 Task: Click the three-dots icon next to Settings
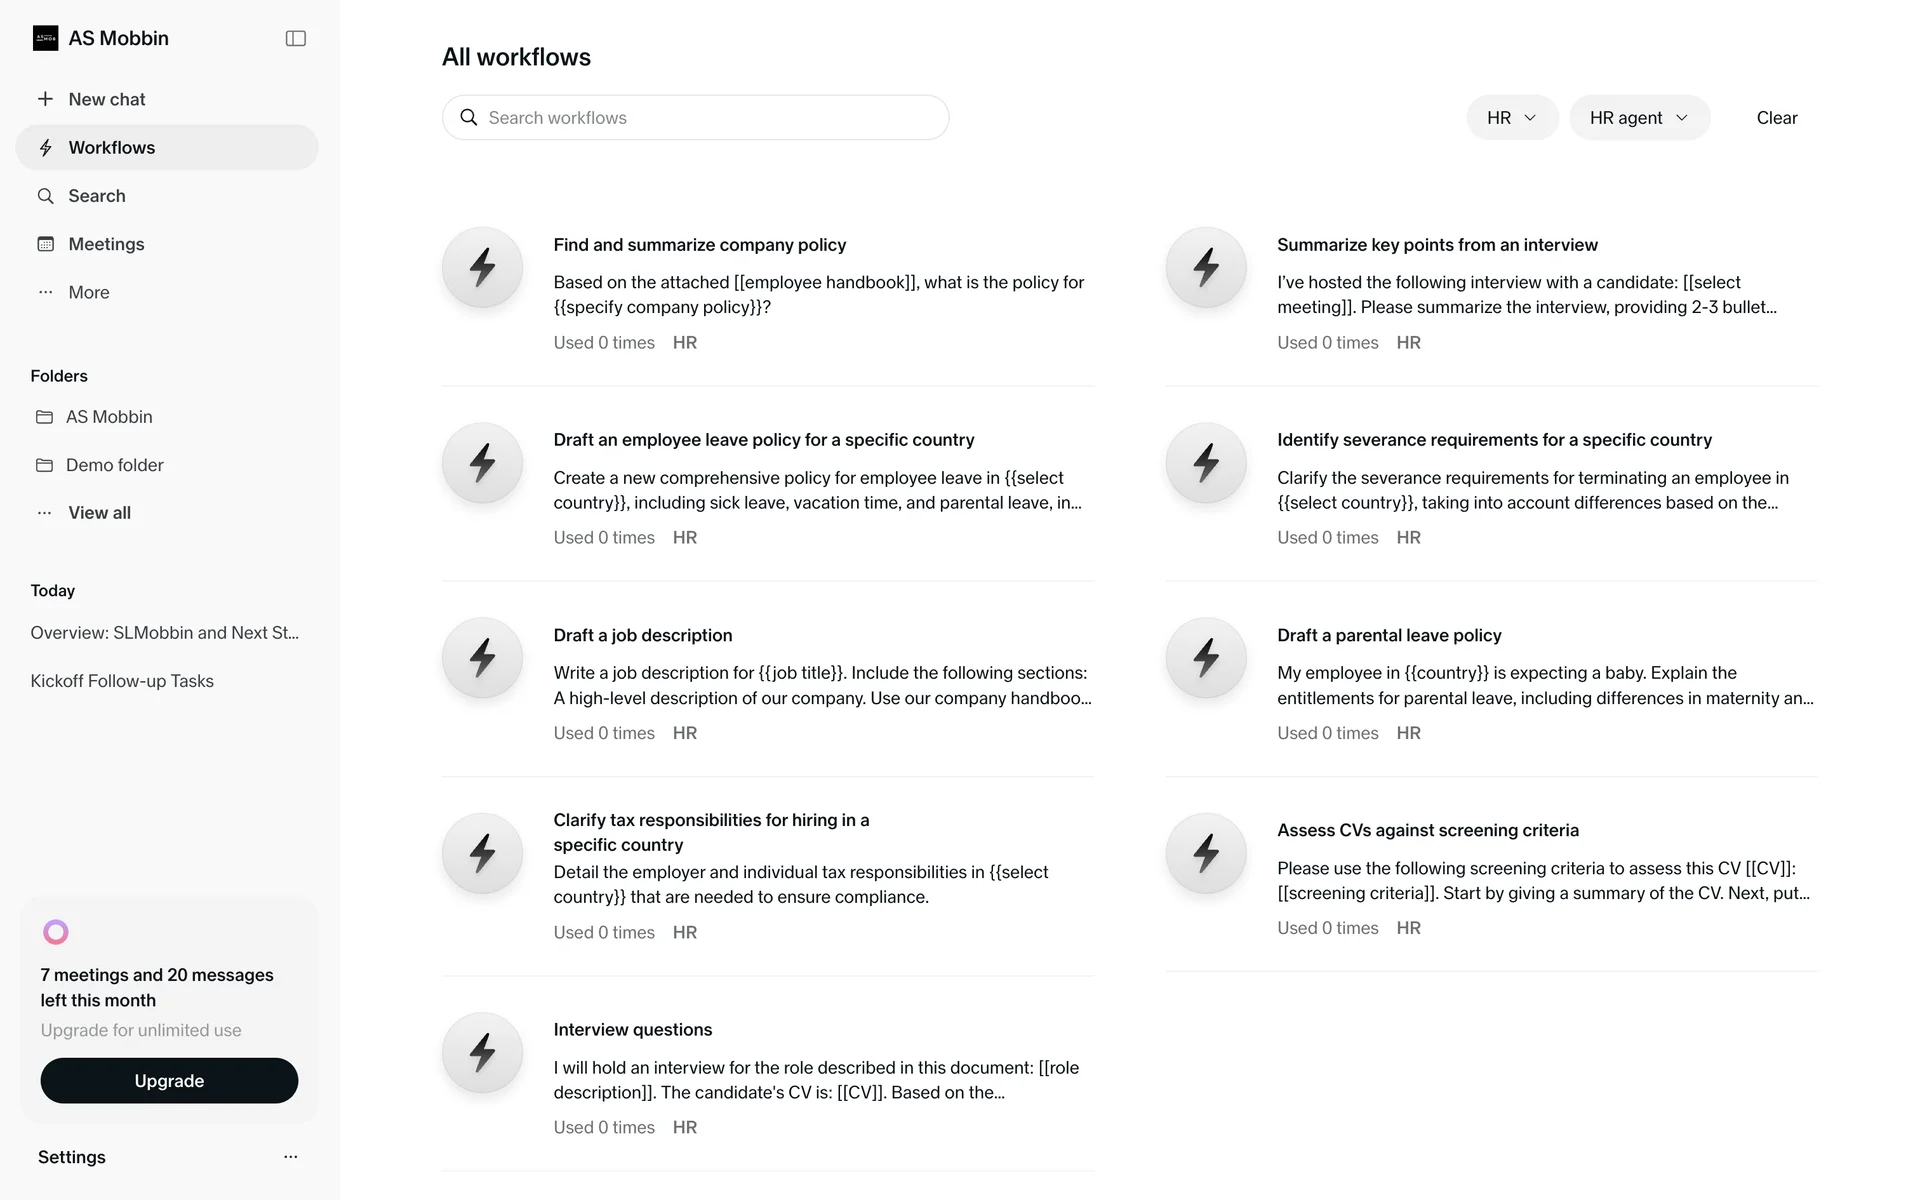coord(290,1157)
